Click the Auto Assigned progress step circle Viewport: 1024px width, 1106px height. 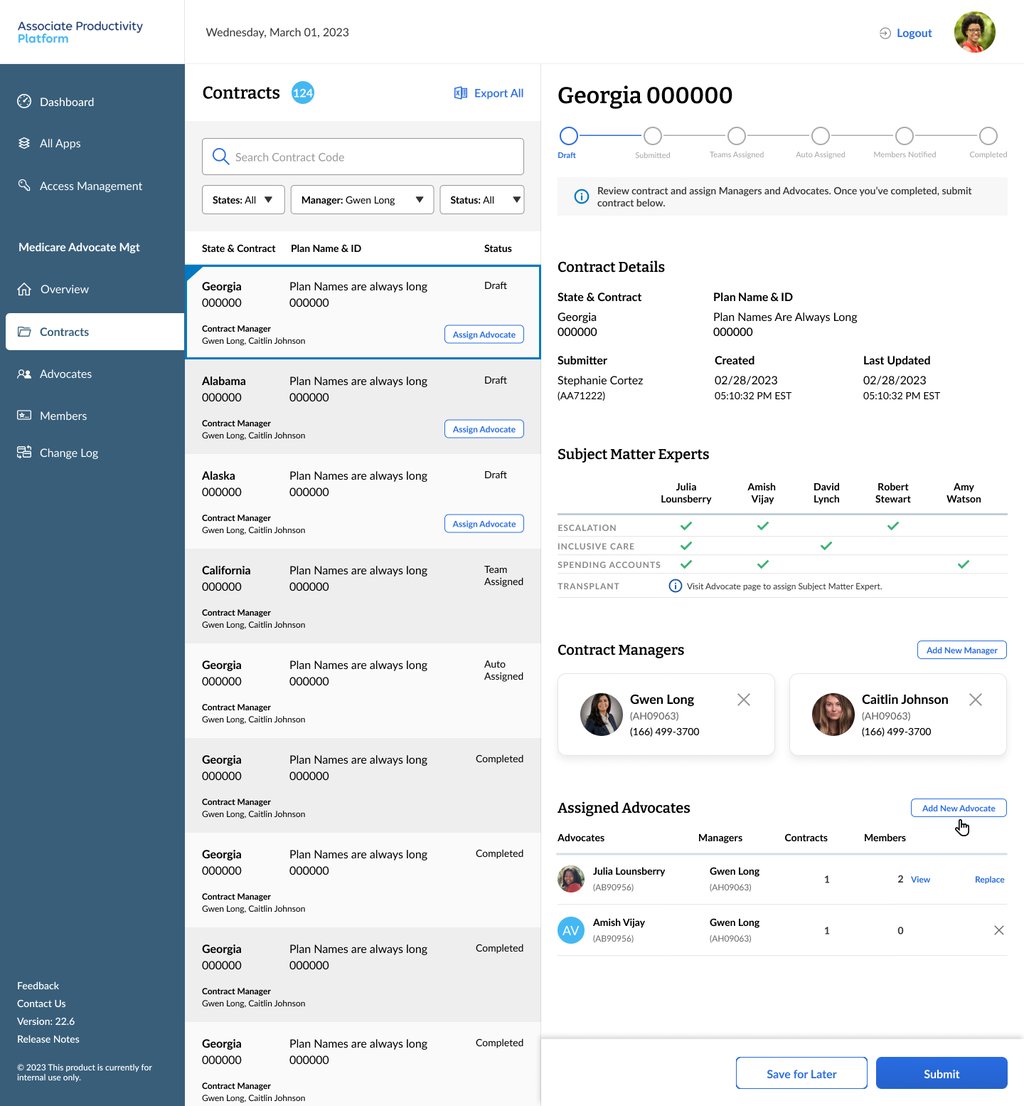[820, 135]
